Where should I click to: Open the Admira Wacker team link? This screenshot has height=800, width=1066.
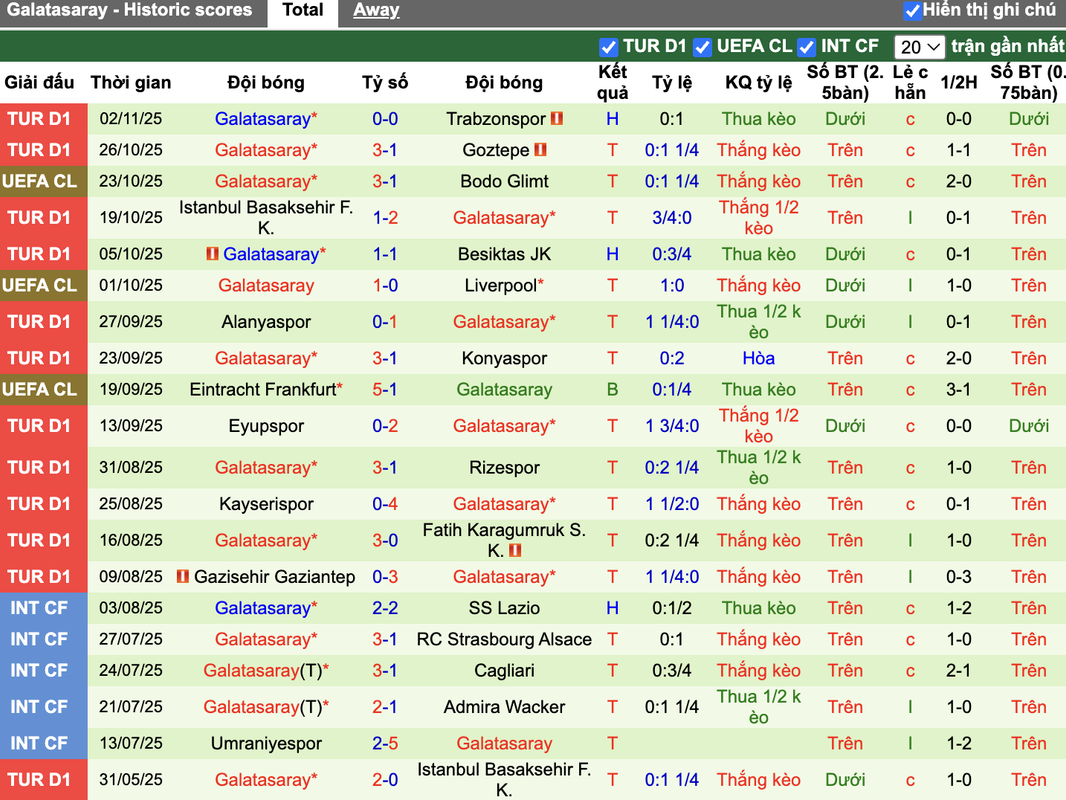(x=504, y=708)
